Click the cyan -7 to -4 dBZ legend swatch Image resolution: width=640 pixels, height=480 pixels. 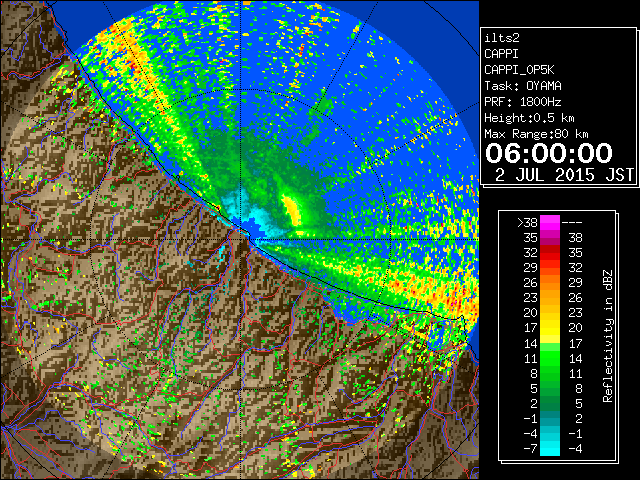[550, 448]
